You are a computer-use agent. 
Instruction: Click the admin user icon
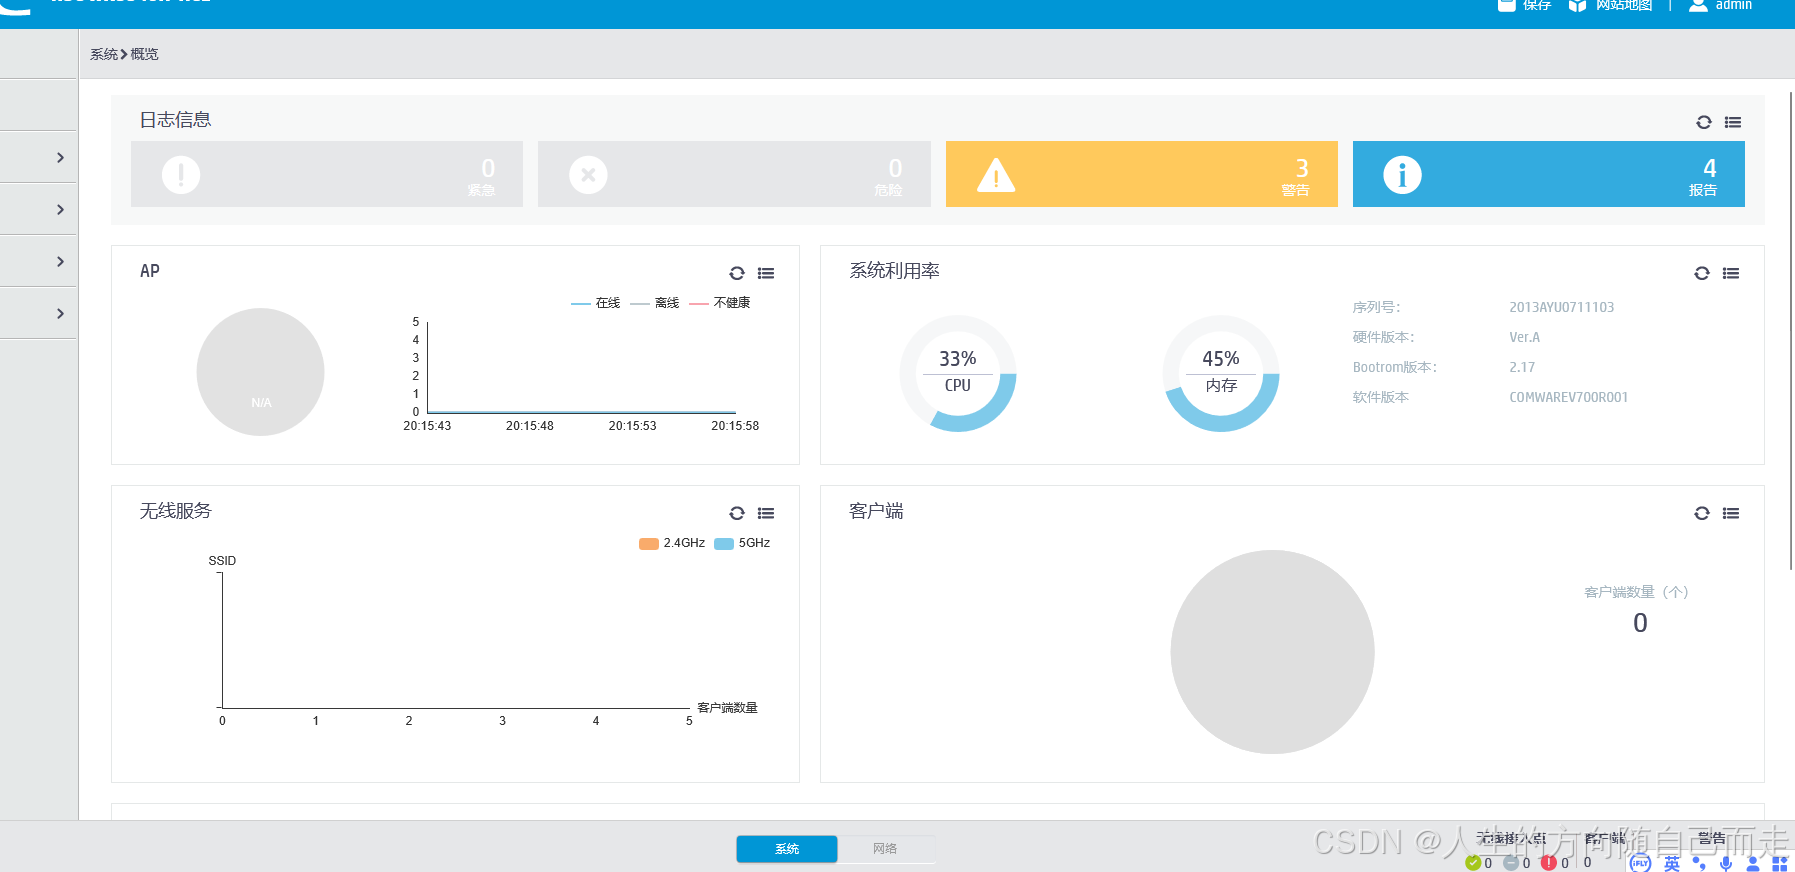point(1698,5)
